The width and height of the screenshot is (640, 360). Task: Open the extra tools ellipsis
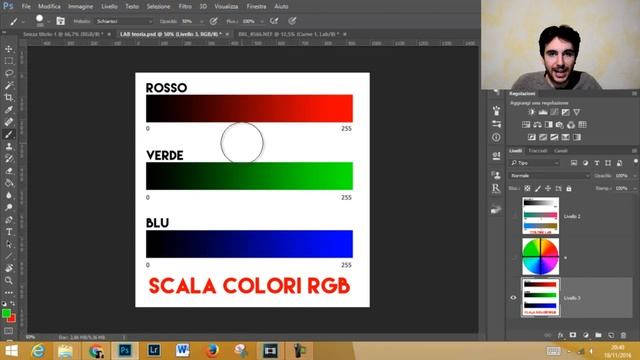tap(9, 293)
